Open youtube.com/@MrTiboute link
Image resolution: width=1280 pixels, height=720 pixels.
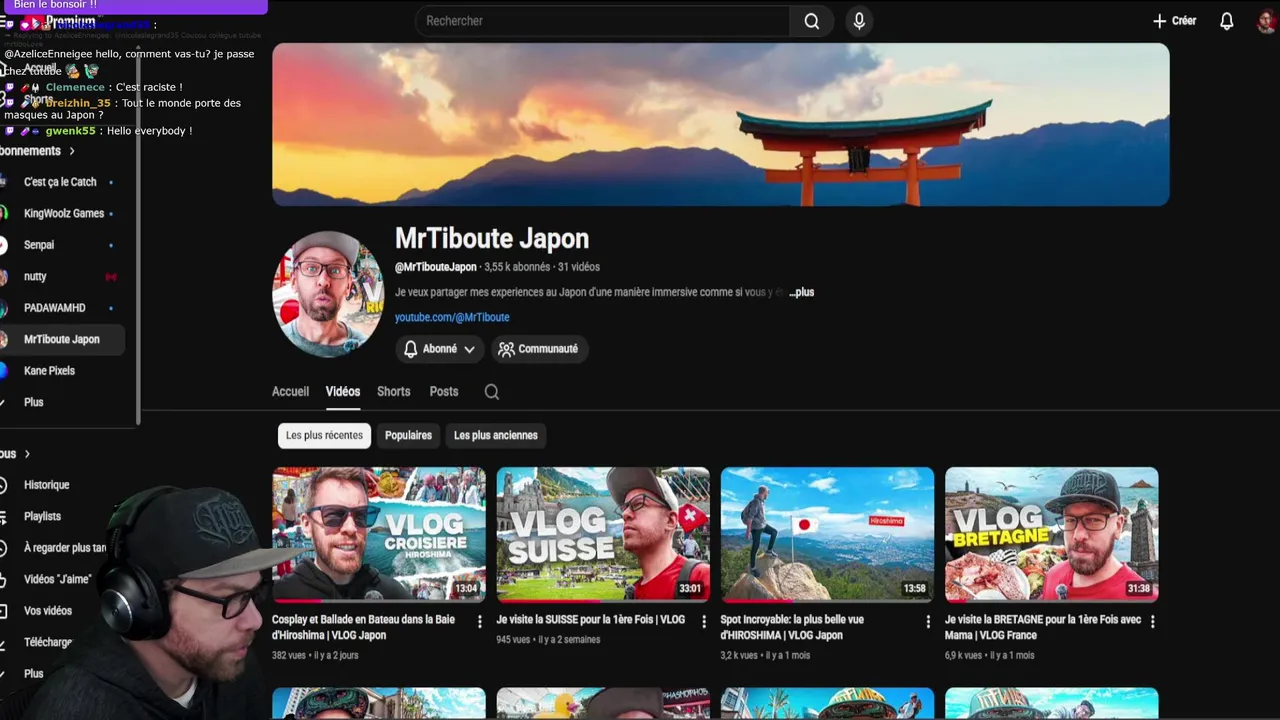[x=452, y=317]
